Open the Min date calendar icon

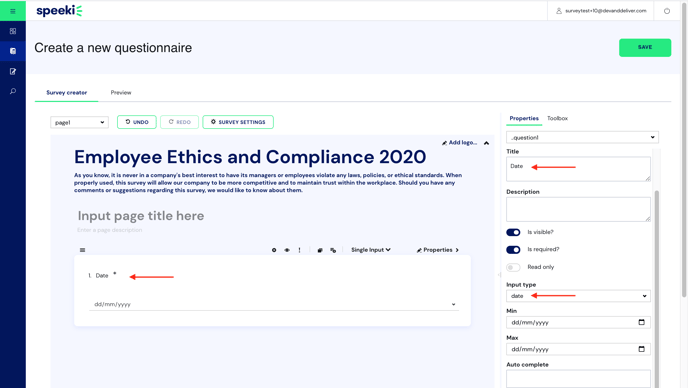point(641,322)
